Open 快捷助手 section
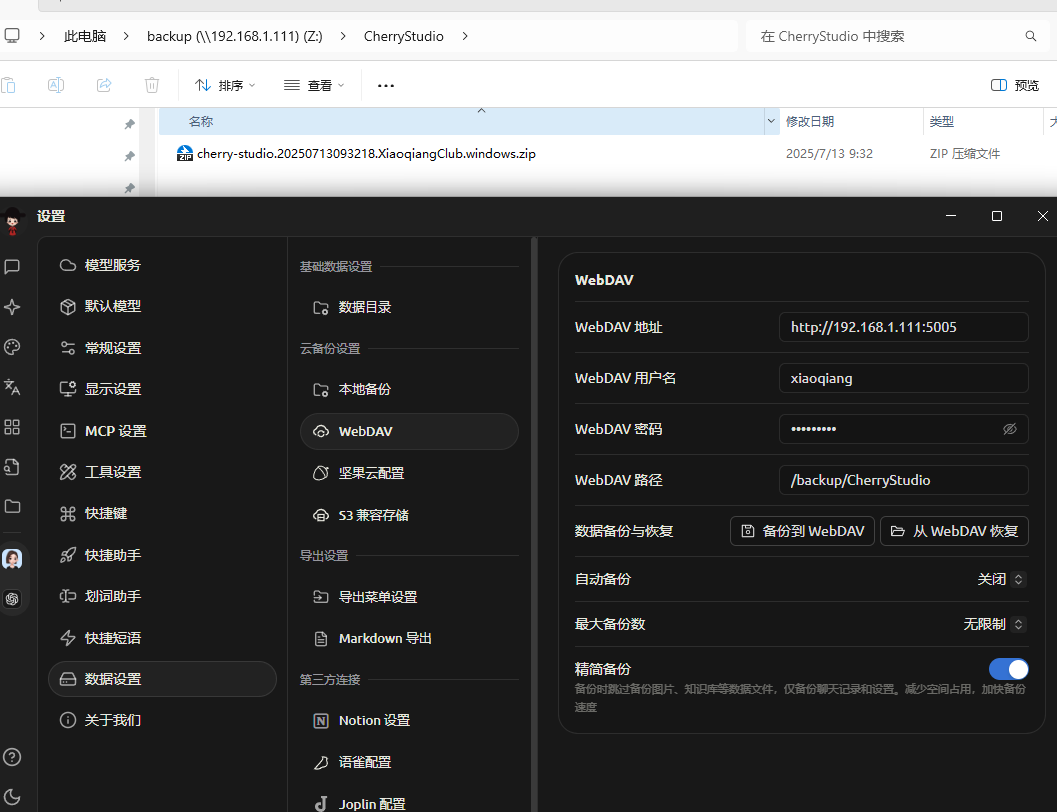Image resolution: width=1057 pixels, height=812 pixels. coord(162,555)
